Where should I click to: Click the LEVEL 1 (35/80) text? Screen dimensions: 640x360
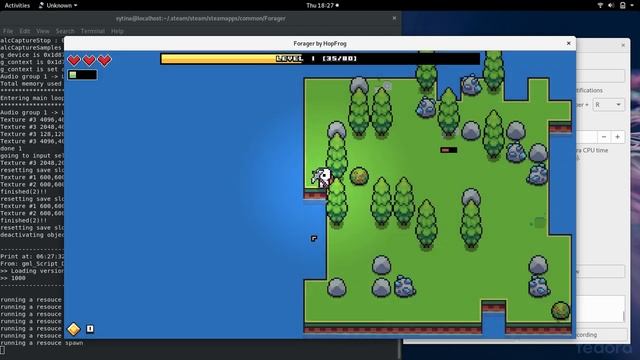pyautogui.click(x=316, y=59)
